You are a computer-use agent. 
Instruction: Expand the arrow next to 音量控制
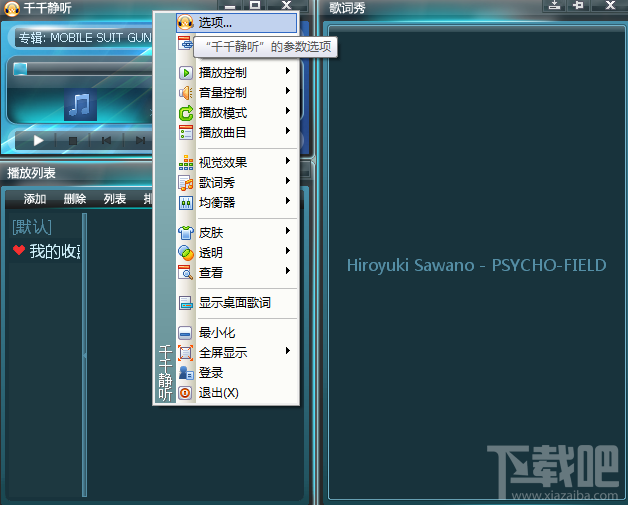tap(288, 91)
